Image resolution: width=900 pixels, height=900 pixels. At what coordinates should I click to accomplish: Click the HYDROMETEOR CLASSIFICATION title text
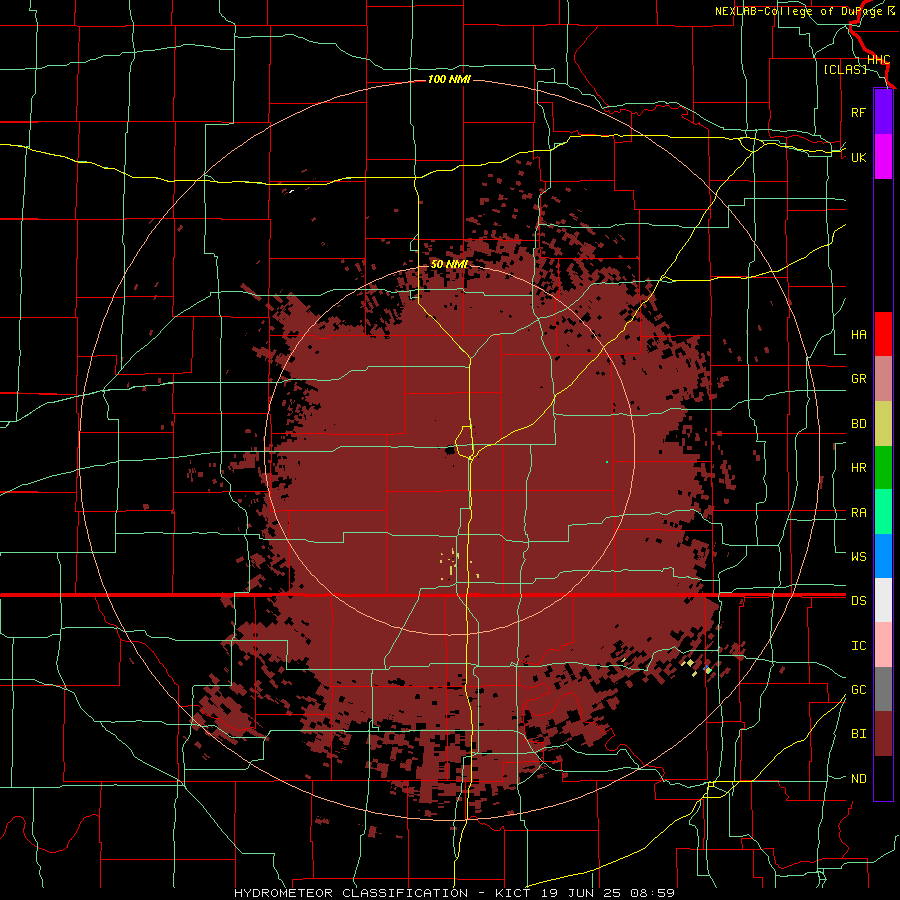(351, 893)
